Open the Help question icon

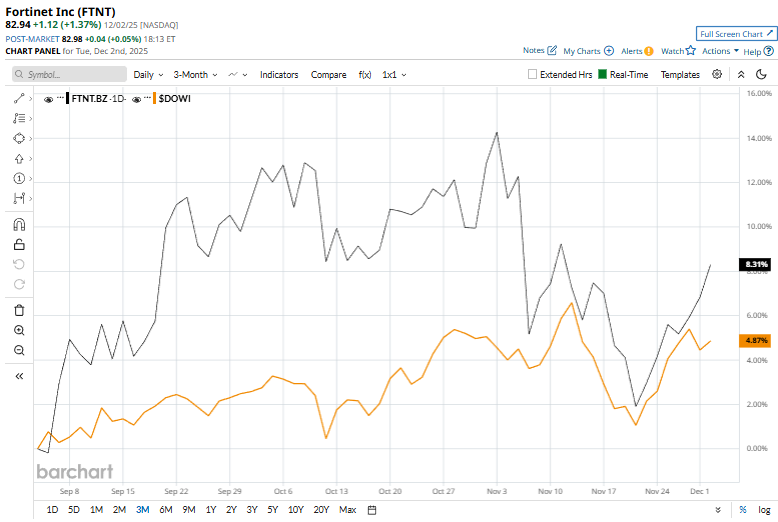[769, 51]
